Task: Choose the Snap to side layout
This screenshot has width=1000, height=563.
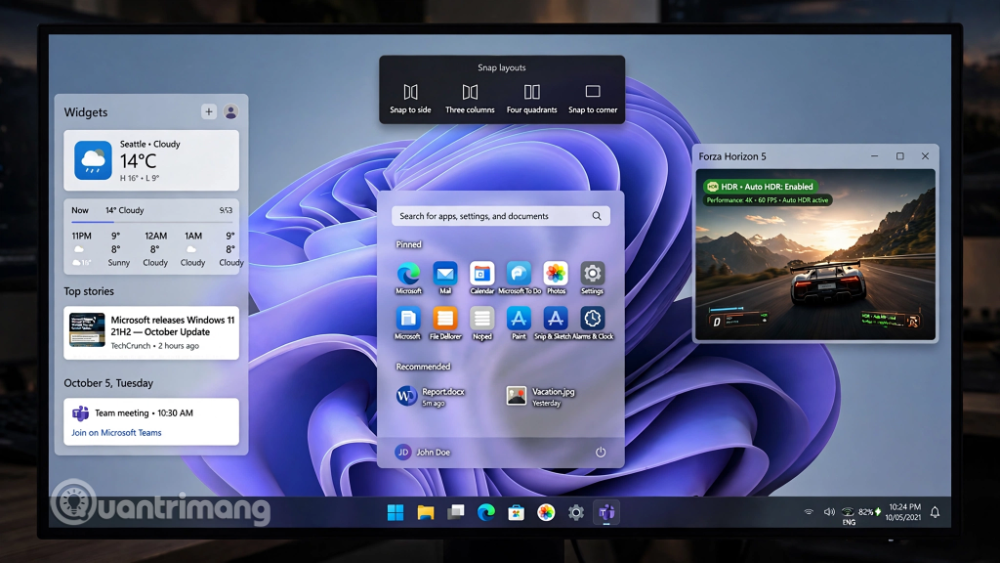Action: 411,99
